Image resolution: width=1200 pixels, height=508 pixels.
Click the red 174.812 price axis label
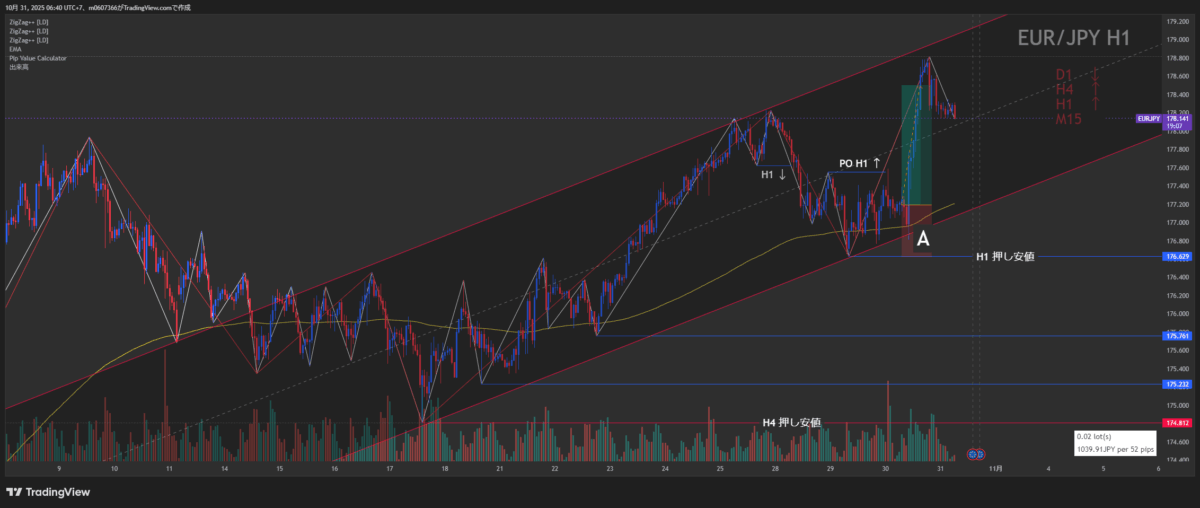pos(1177,424)
